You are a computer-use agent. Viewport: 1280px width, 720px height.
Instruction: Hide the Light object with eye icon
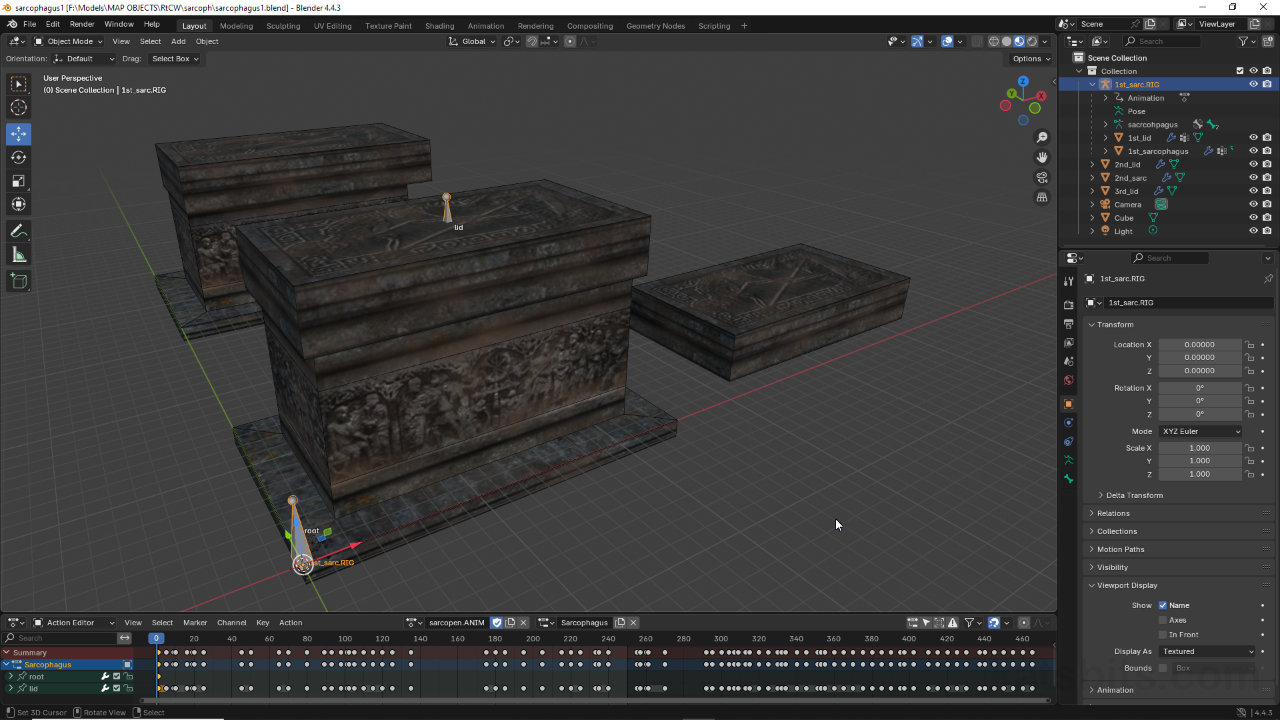(x=1253, y=231)
